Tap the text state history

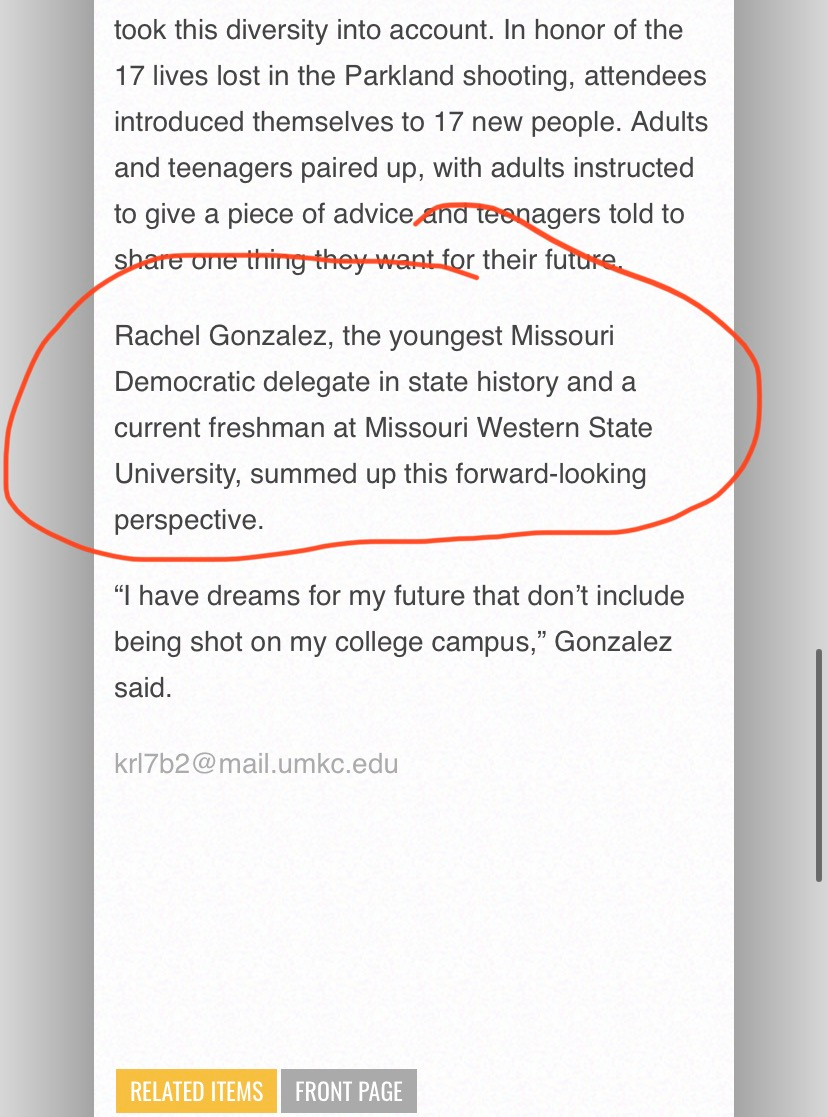click(484, 383)
